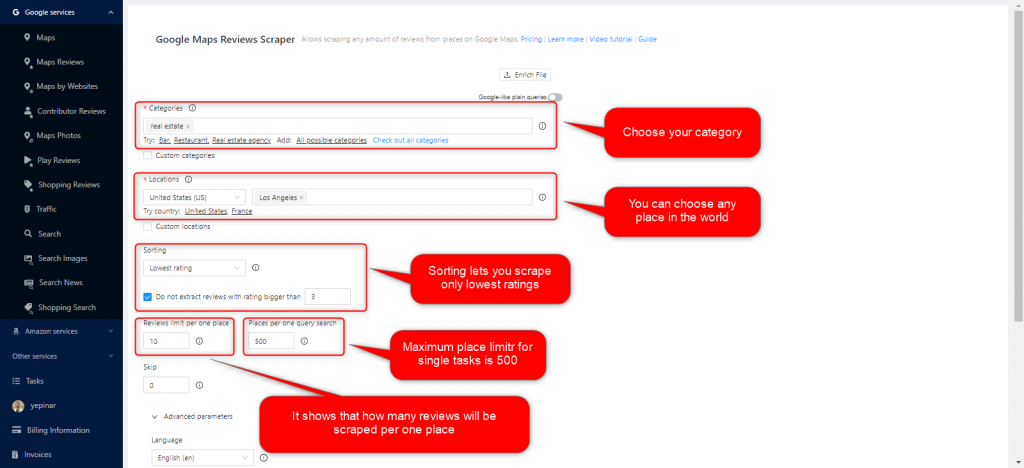
Task: Click info icon right of locations input
Action: pos(542,197)
